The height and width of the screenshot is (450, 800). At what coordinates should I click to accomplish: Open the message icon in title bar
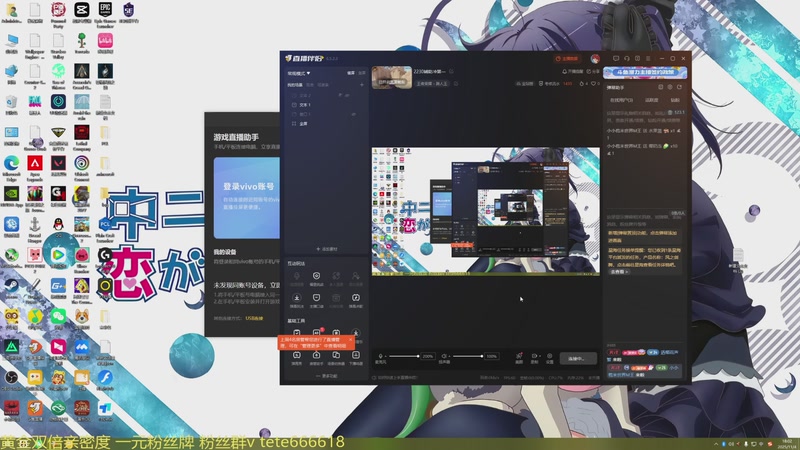pyautogui.click(x=616, y=58)
